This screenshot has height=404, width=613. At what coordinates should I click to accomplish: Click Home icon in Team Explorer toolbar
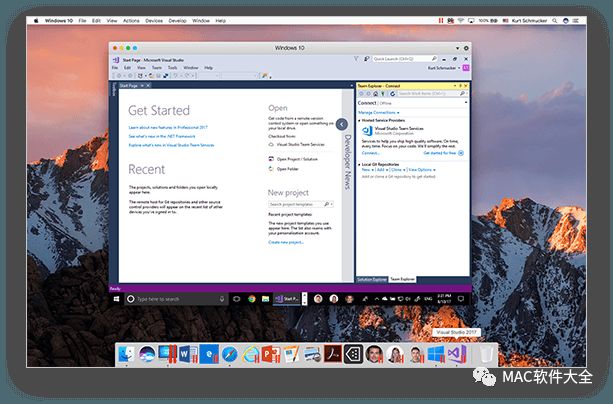(375, 93)
